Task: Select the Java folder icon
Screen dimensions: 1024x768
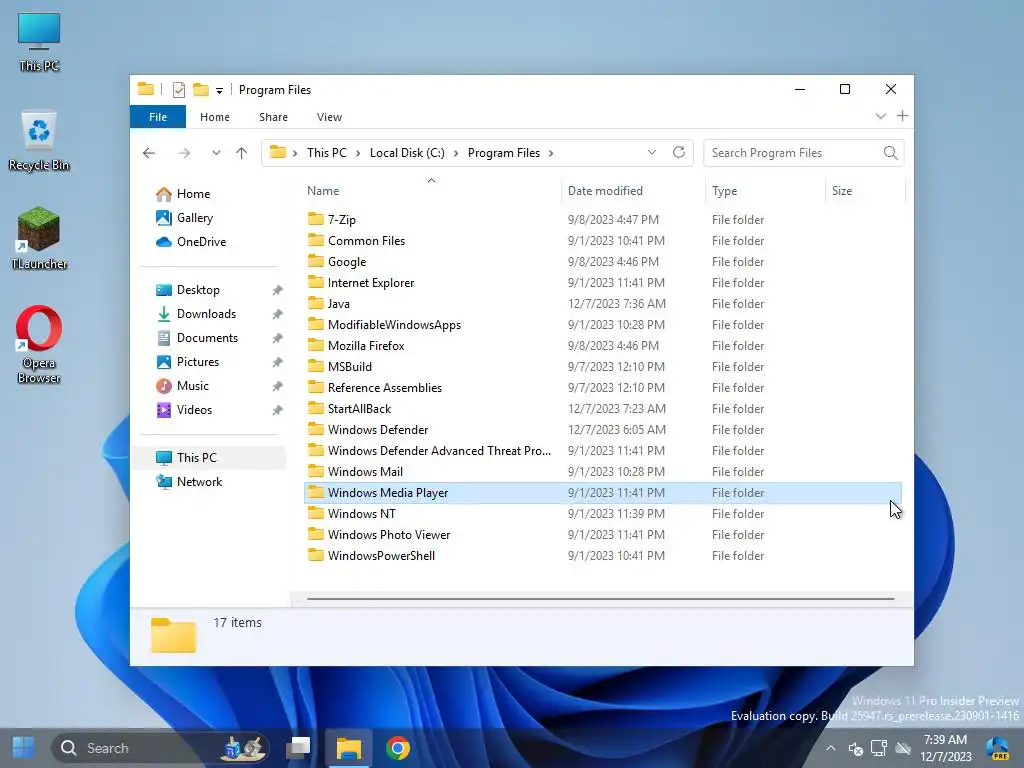Action: pyautogui.click(x=315, y=303)
